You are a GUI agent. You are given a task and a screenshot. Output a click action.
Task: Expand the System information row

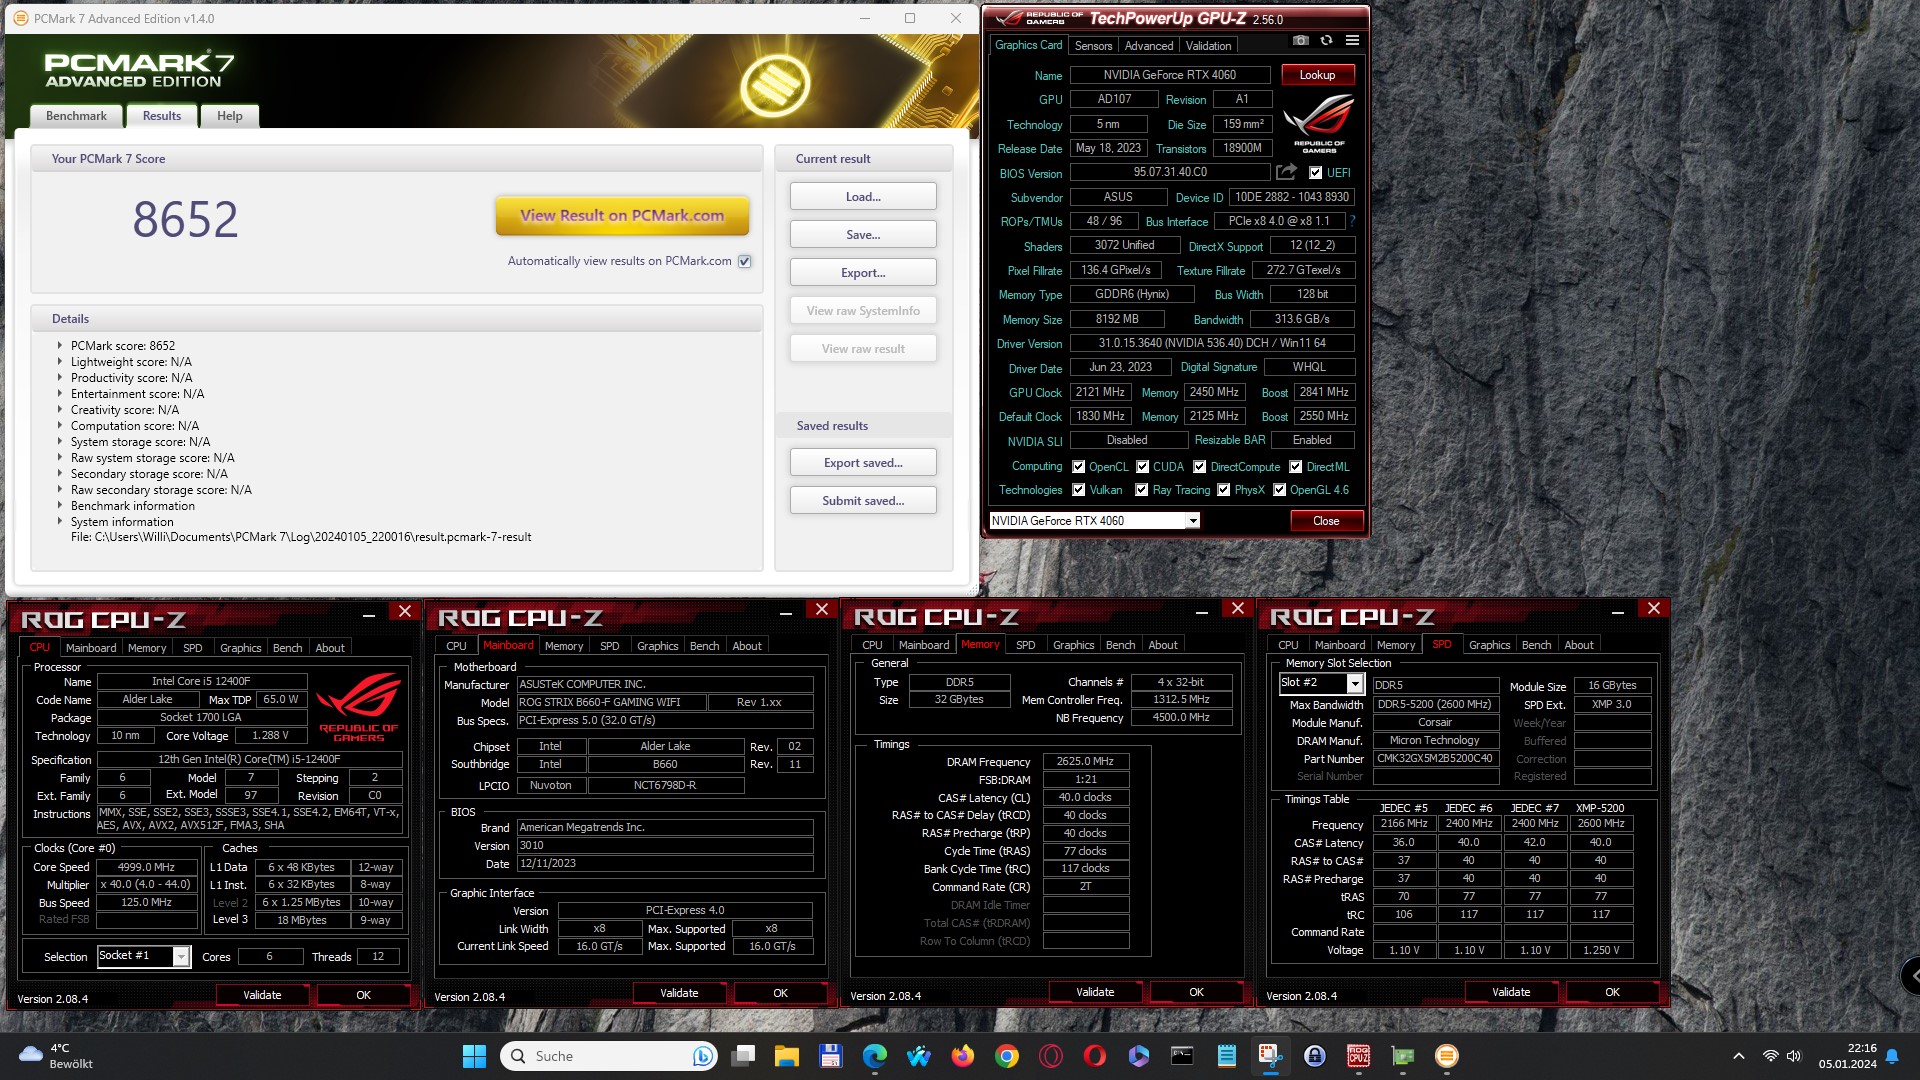pyautogui.click(x=59, y=521)
